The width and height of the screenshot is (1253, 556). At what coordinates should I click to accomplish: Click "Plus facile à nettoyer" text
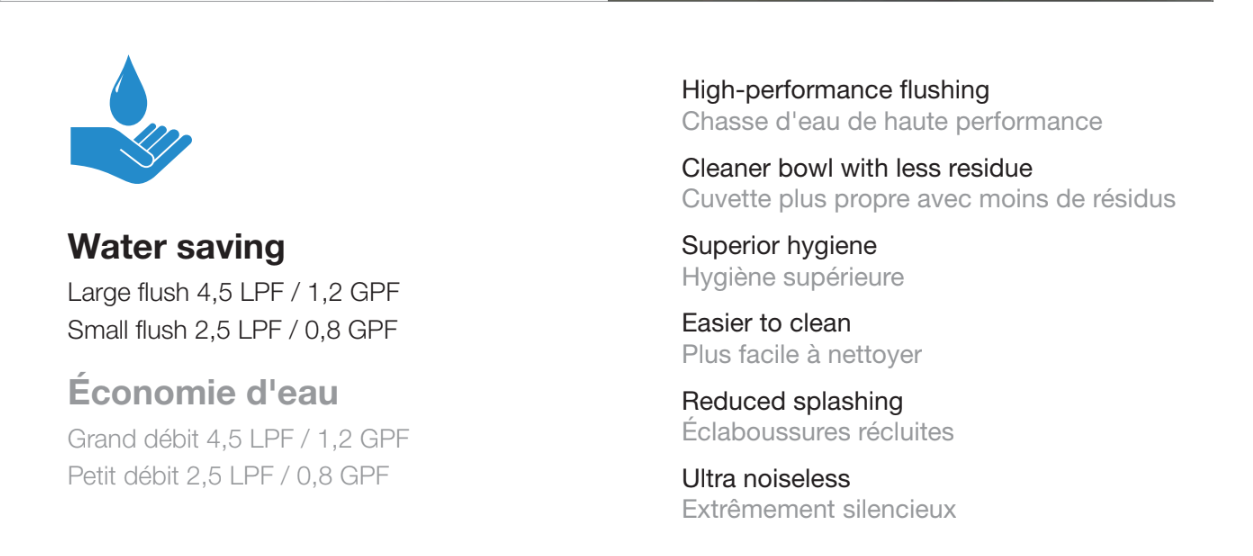[801, 355]
